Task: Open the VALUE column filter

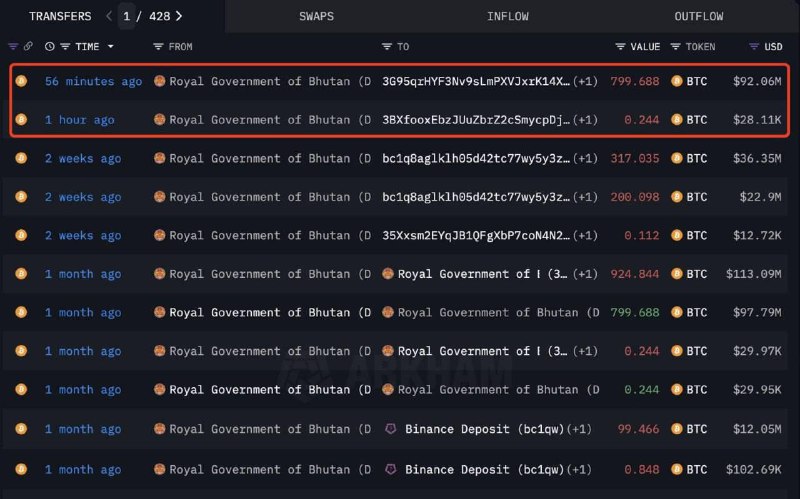Action: [620, 46]
